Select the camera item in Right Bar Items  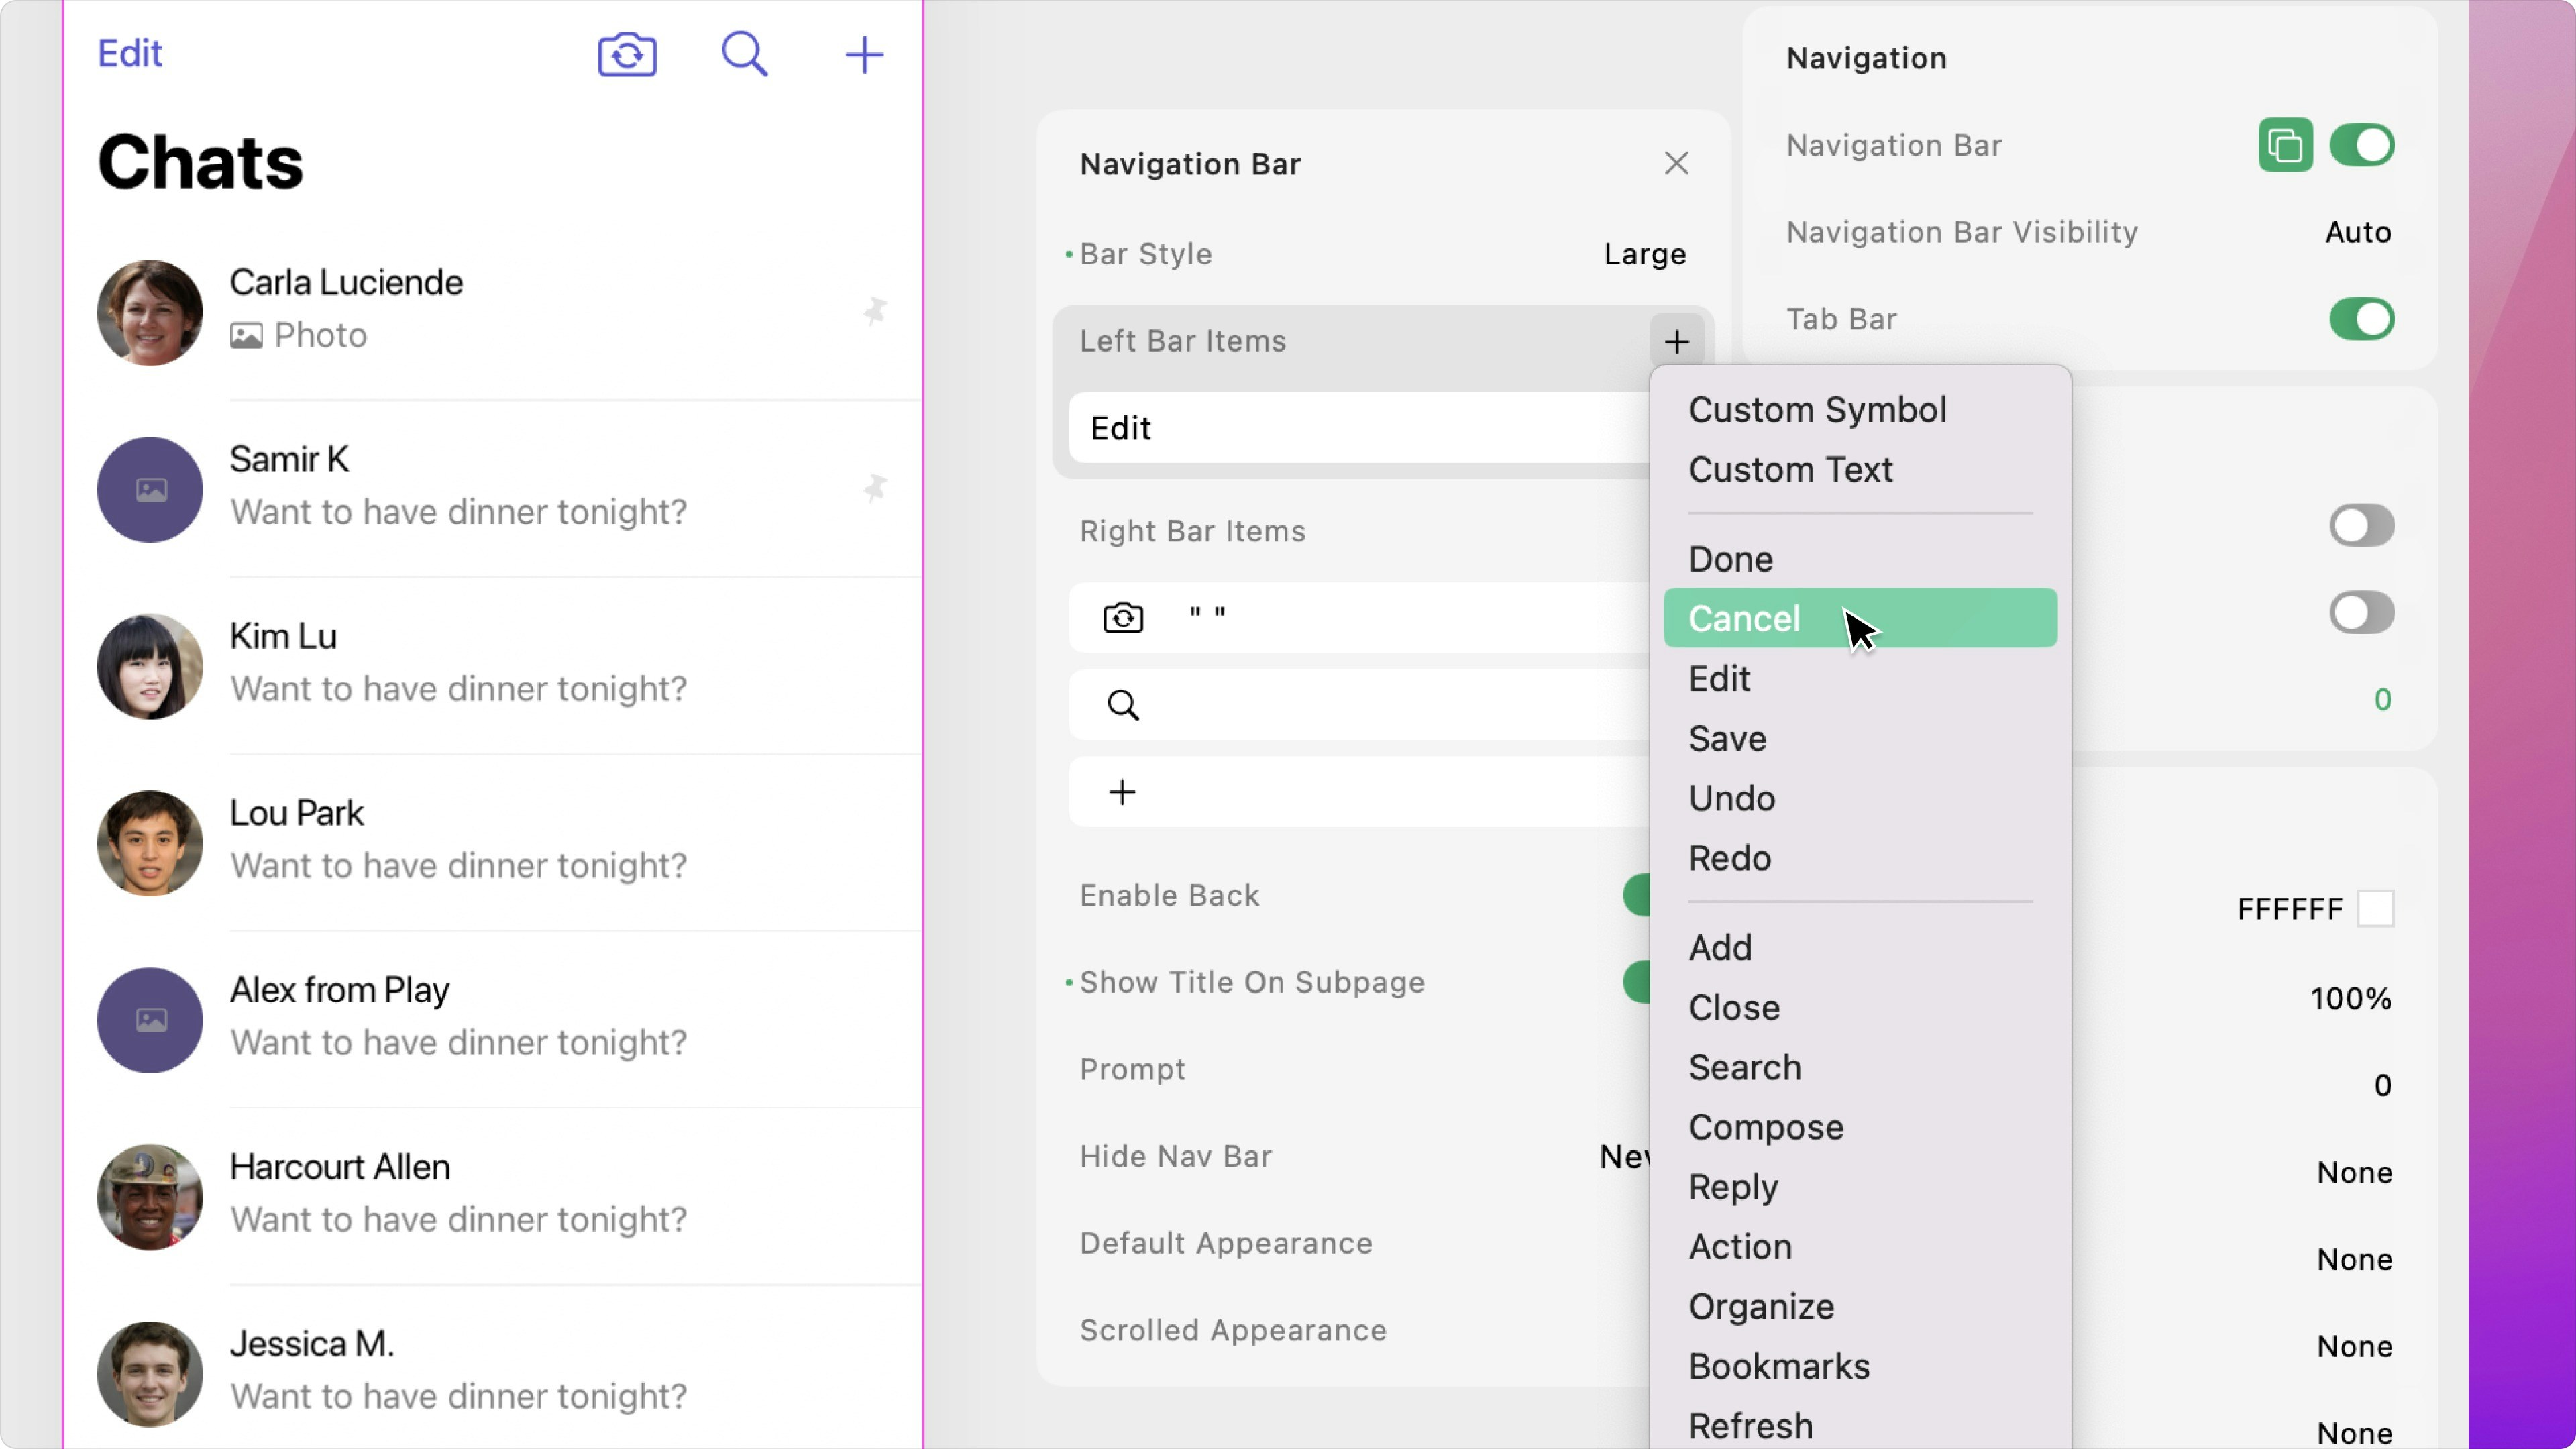pos(1123,617)
